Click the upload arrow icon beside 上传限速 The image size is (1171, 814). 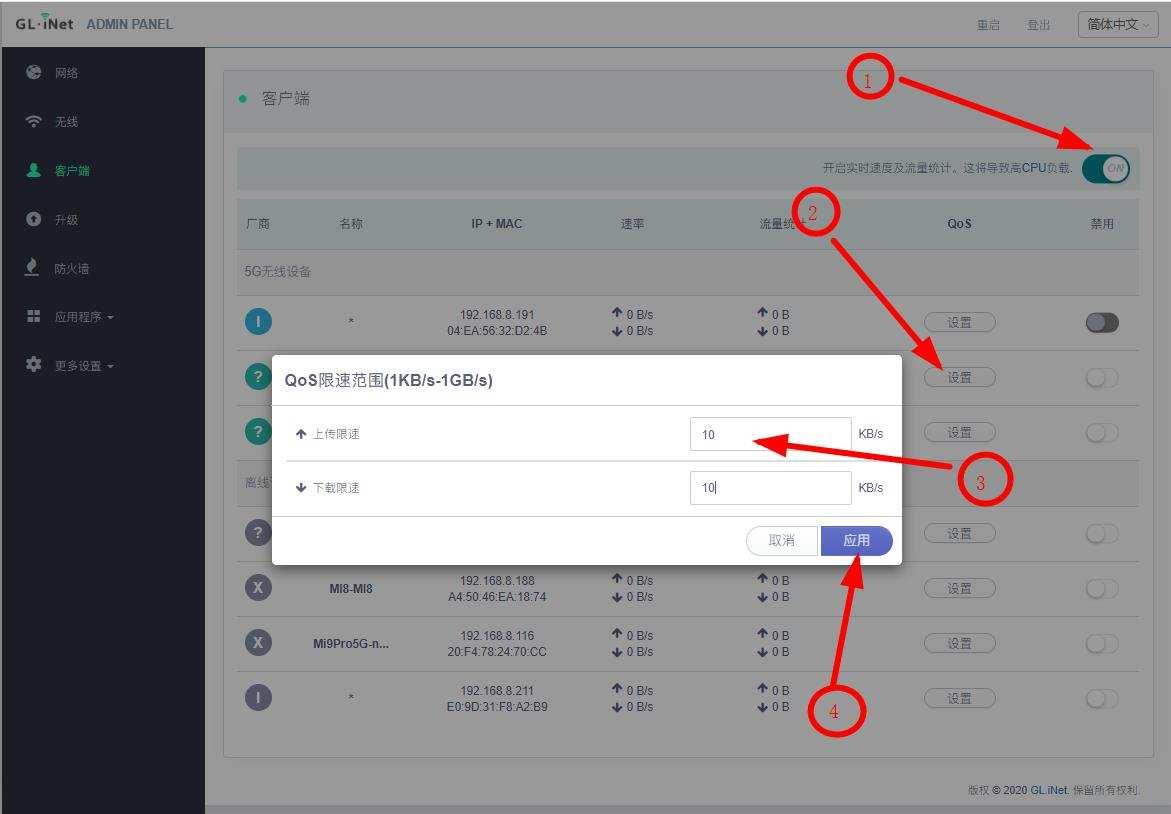tap(301, 434)
